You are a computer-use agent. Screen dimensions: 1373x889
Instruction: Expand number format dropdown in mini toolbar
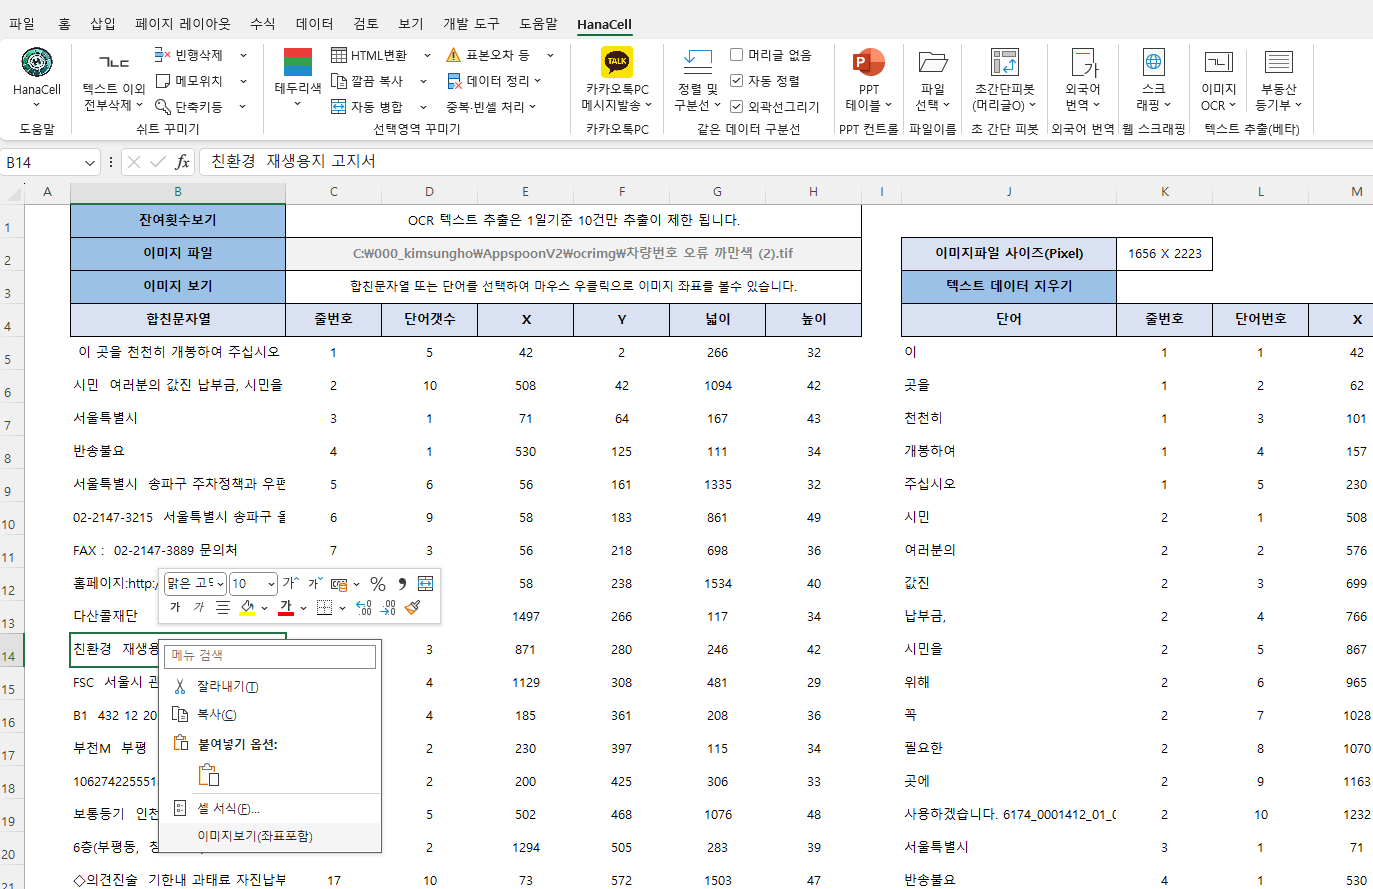(356, 584)
